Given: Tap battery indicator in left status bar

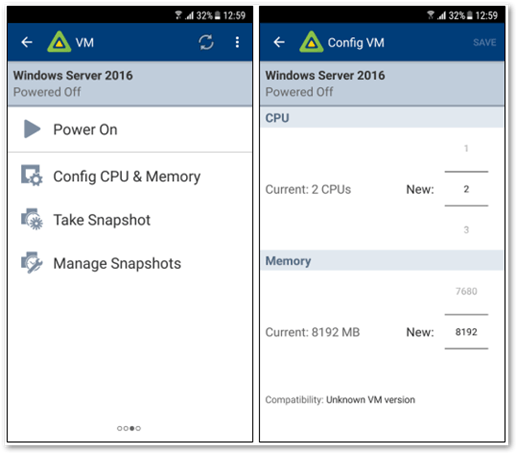Looking at the screenshot, I should click(x=217, y=15).
